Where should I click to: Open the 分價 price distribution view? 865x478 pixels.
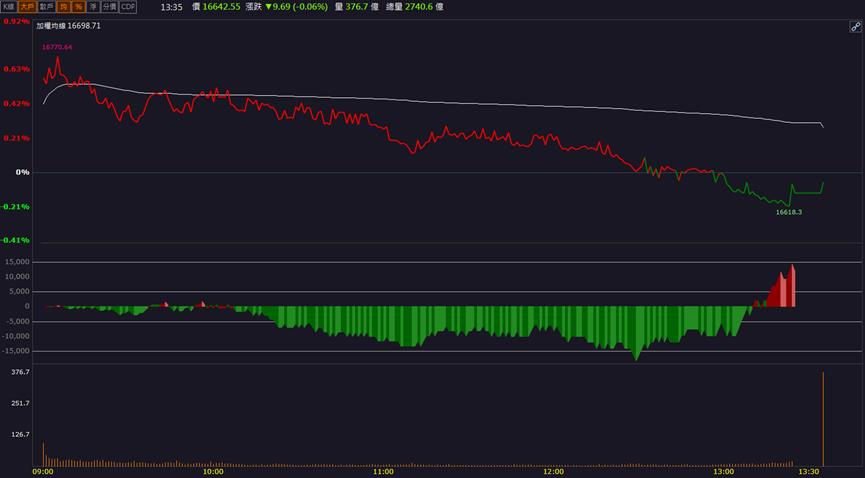coord(110,7)
